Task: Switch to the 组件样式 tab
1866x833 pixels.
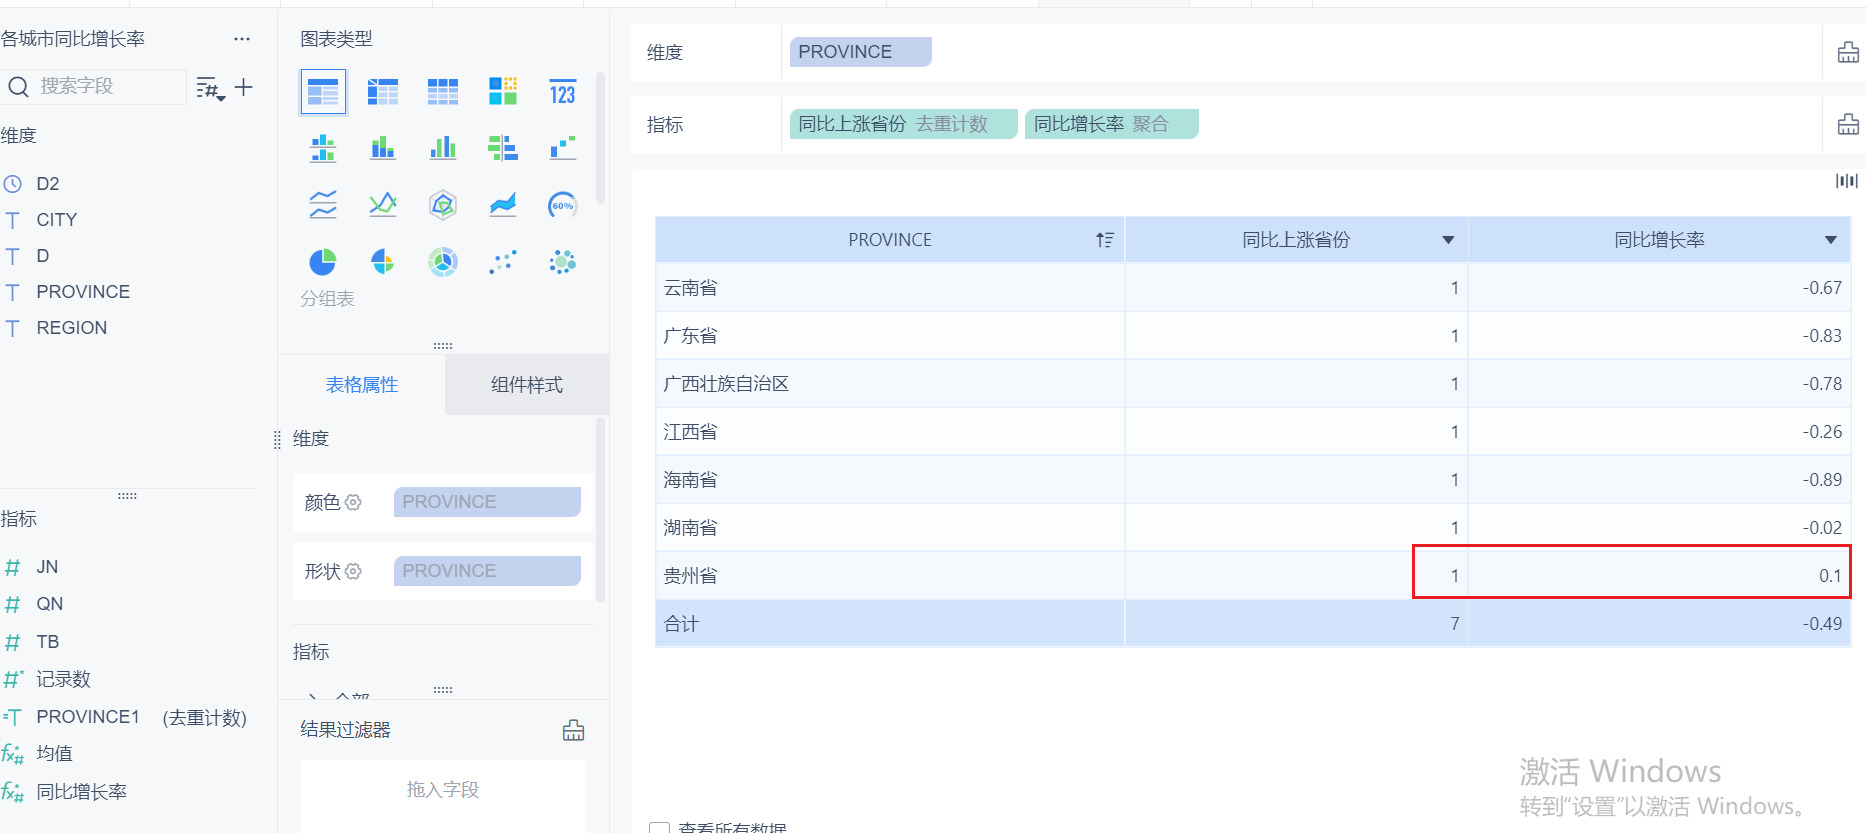Action: [x=527, y=385]
